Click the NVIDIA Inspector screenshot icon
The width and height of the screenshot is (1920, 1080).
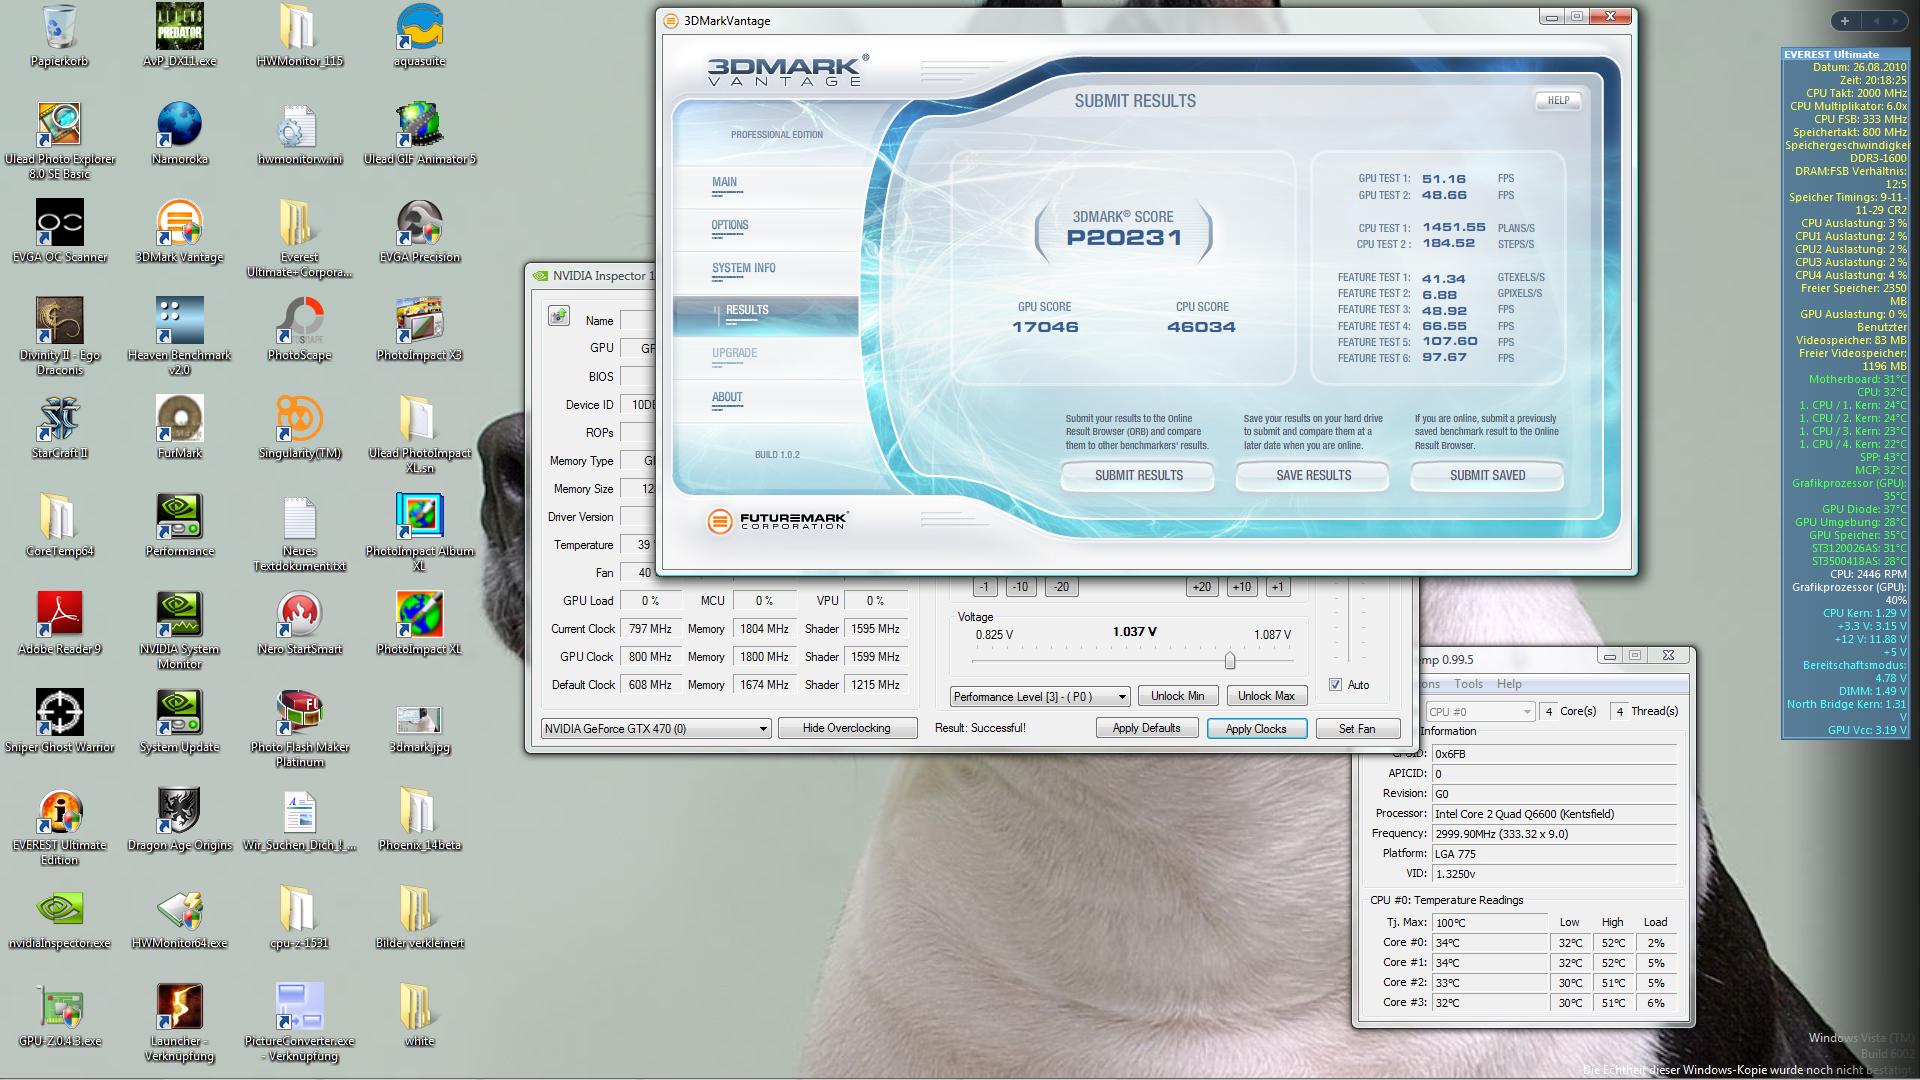(x=558, y=317)
